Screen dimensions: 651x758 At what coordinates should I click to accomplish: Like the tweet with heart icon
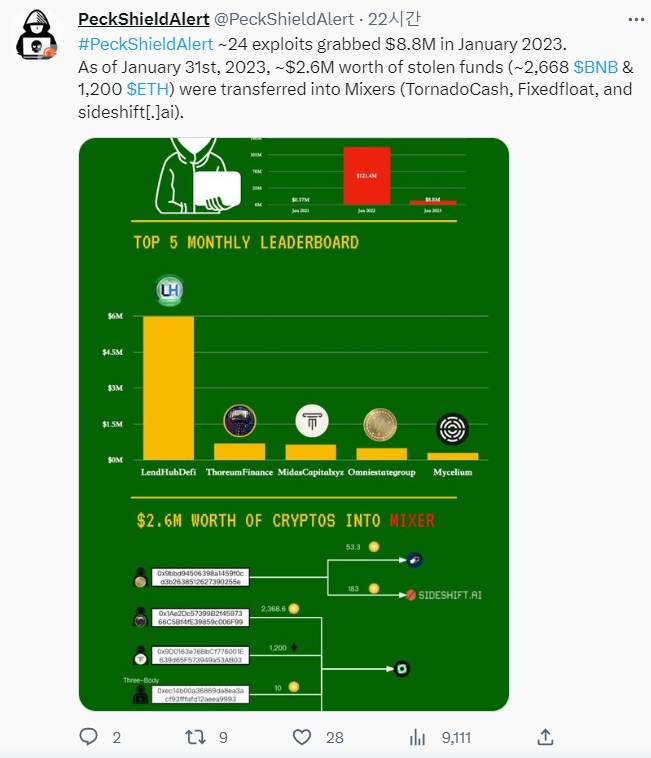pyautogui.click(x=302, y=737)
